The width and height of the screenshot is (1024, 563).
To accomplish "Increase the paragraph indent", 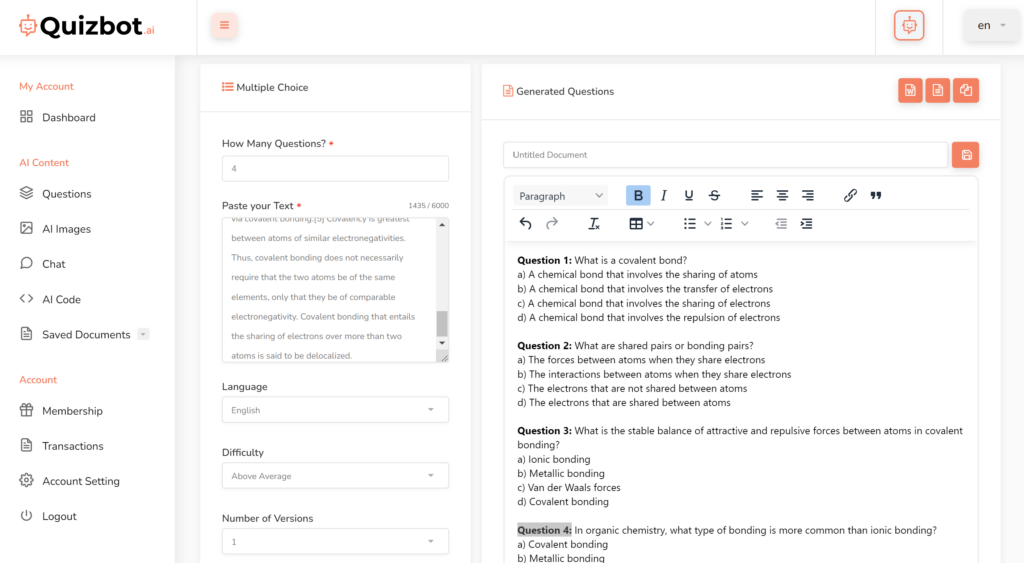I will [x=807, y=224].
